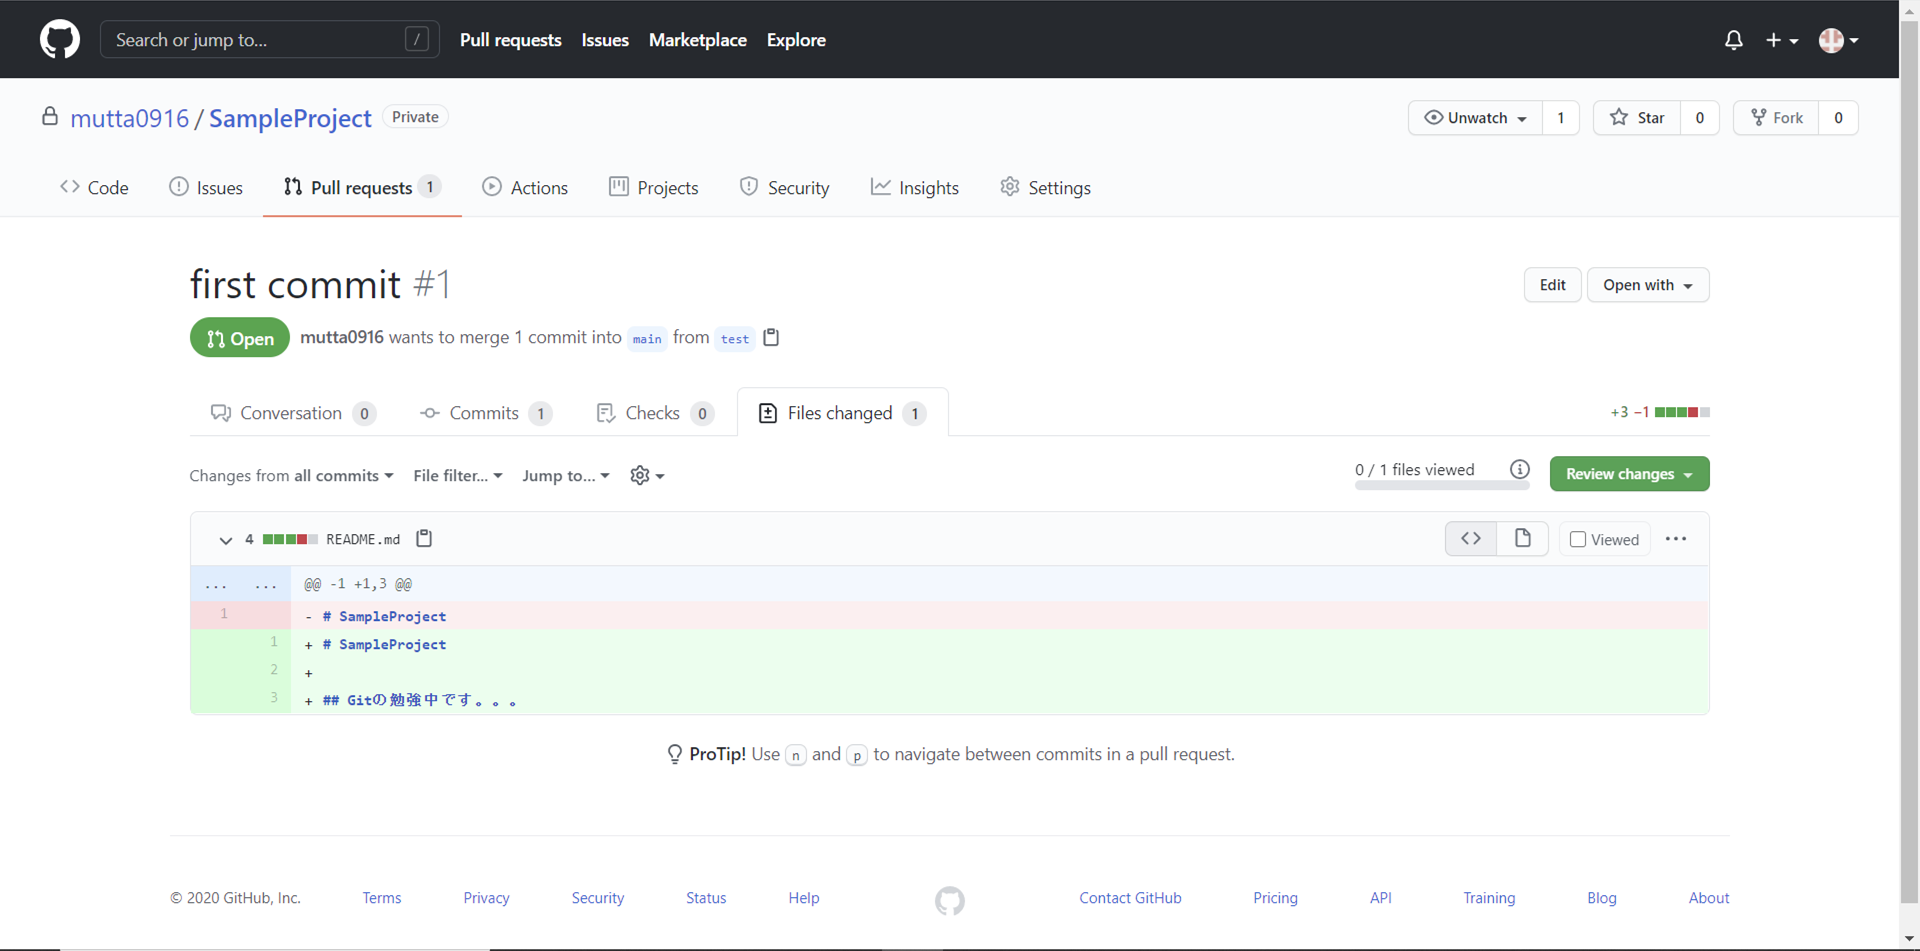
Task: Open the Security repository tab
Action: coord(785,188)
